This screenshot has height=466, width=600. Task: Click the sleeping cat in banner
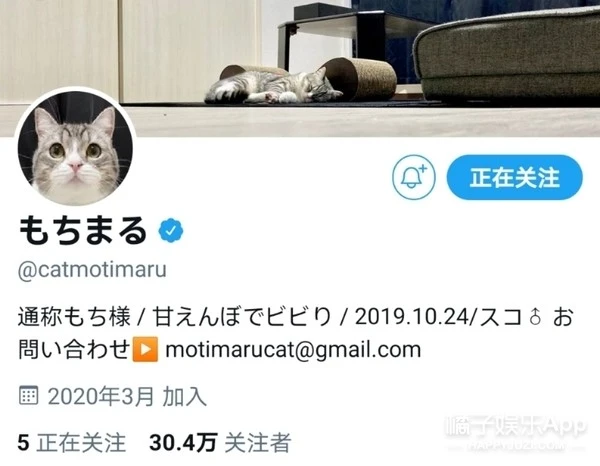click(273, 87)
